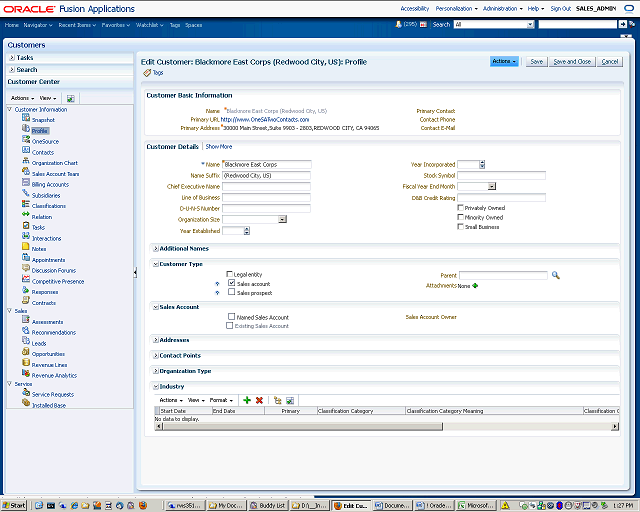Screen dimensions: 640x512
Task: Click the Save and Close button
Action: (x=572, y=62)
